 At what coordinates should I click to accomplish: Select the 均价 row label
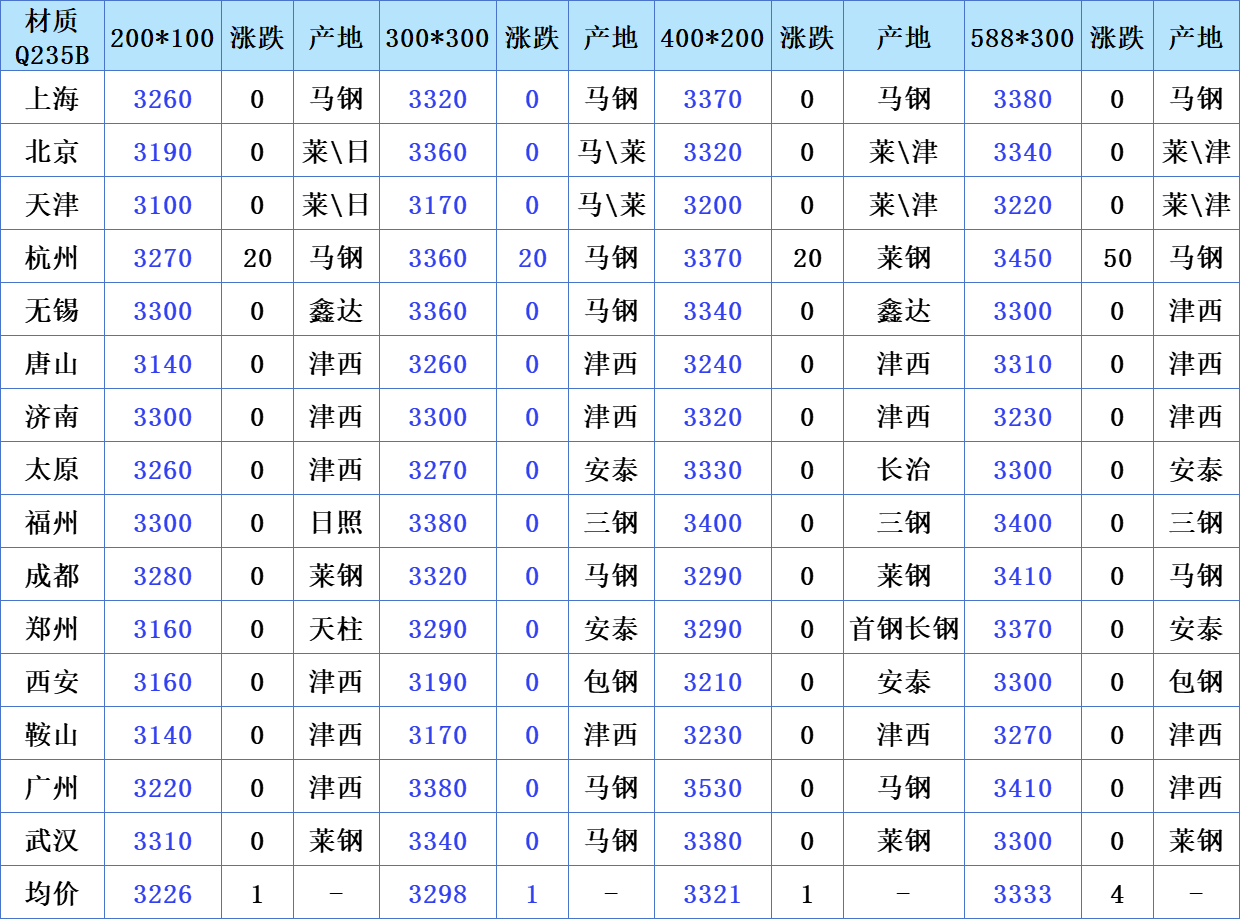point(52,894)
